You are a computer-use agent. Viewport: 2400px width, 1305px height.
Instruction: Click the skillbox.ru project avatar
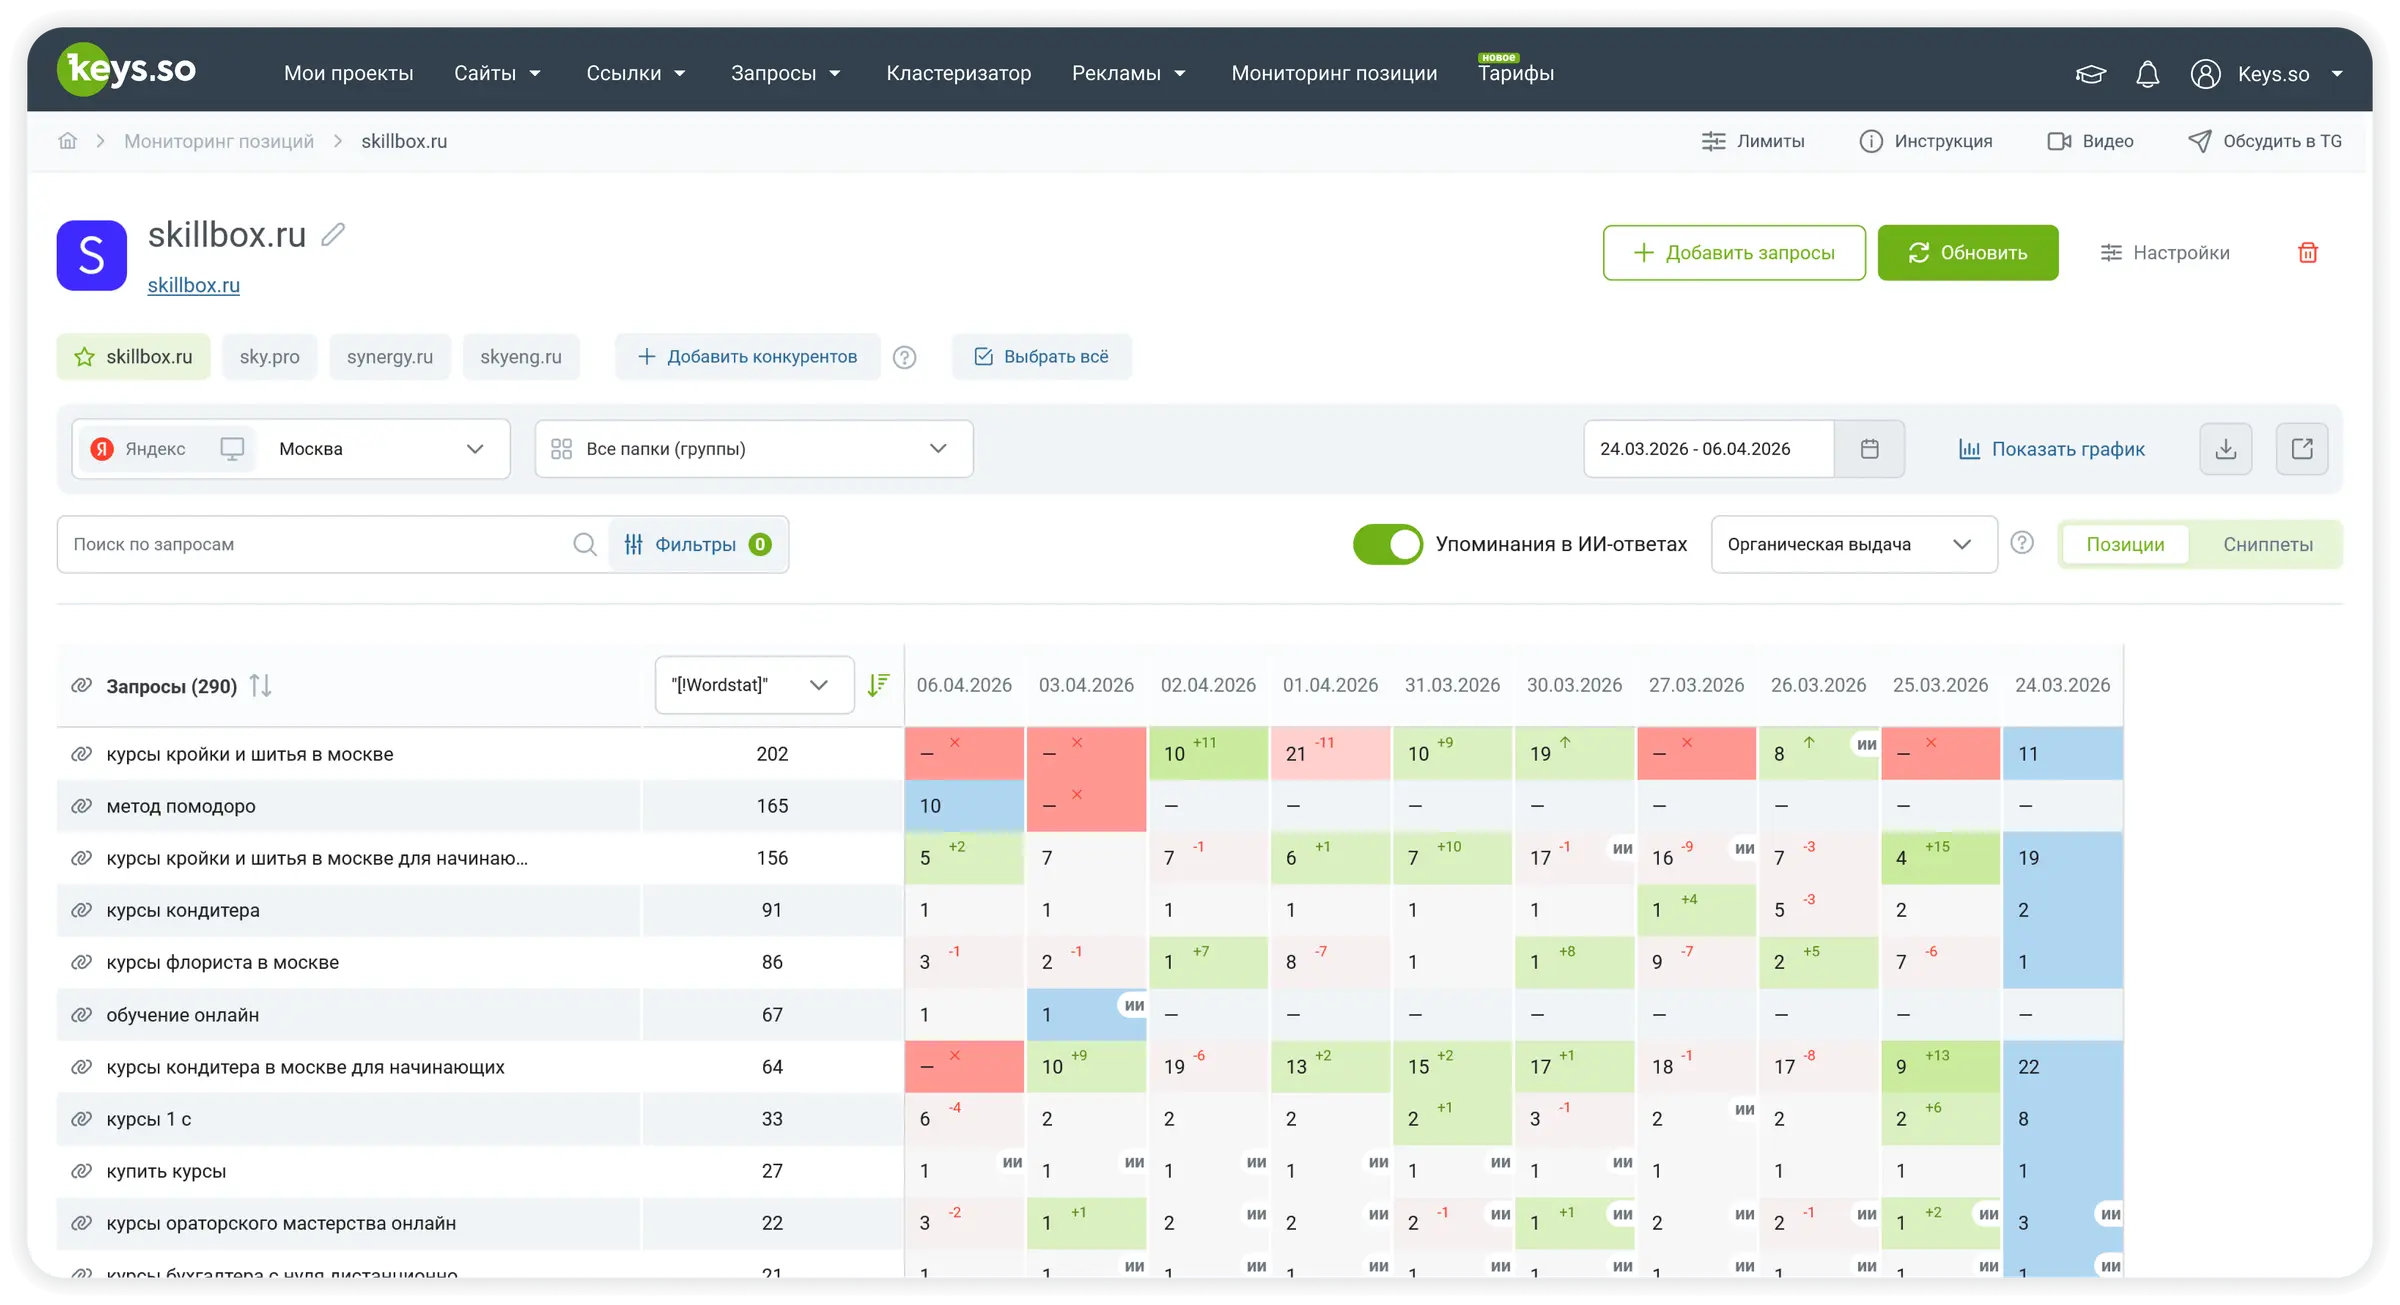[x=92, y=255]
